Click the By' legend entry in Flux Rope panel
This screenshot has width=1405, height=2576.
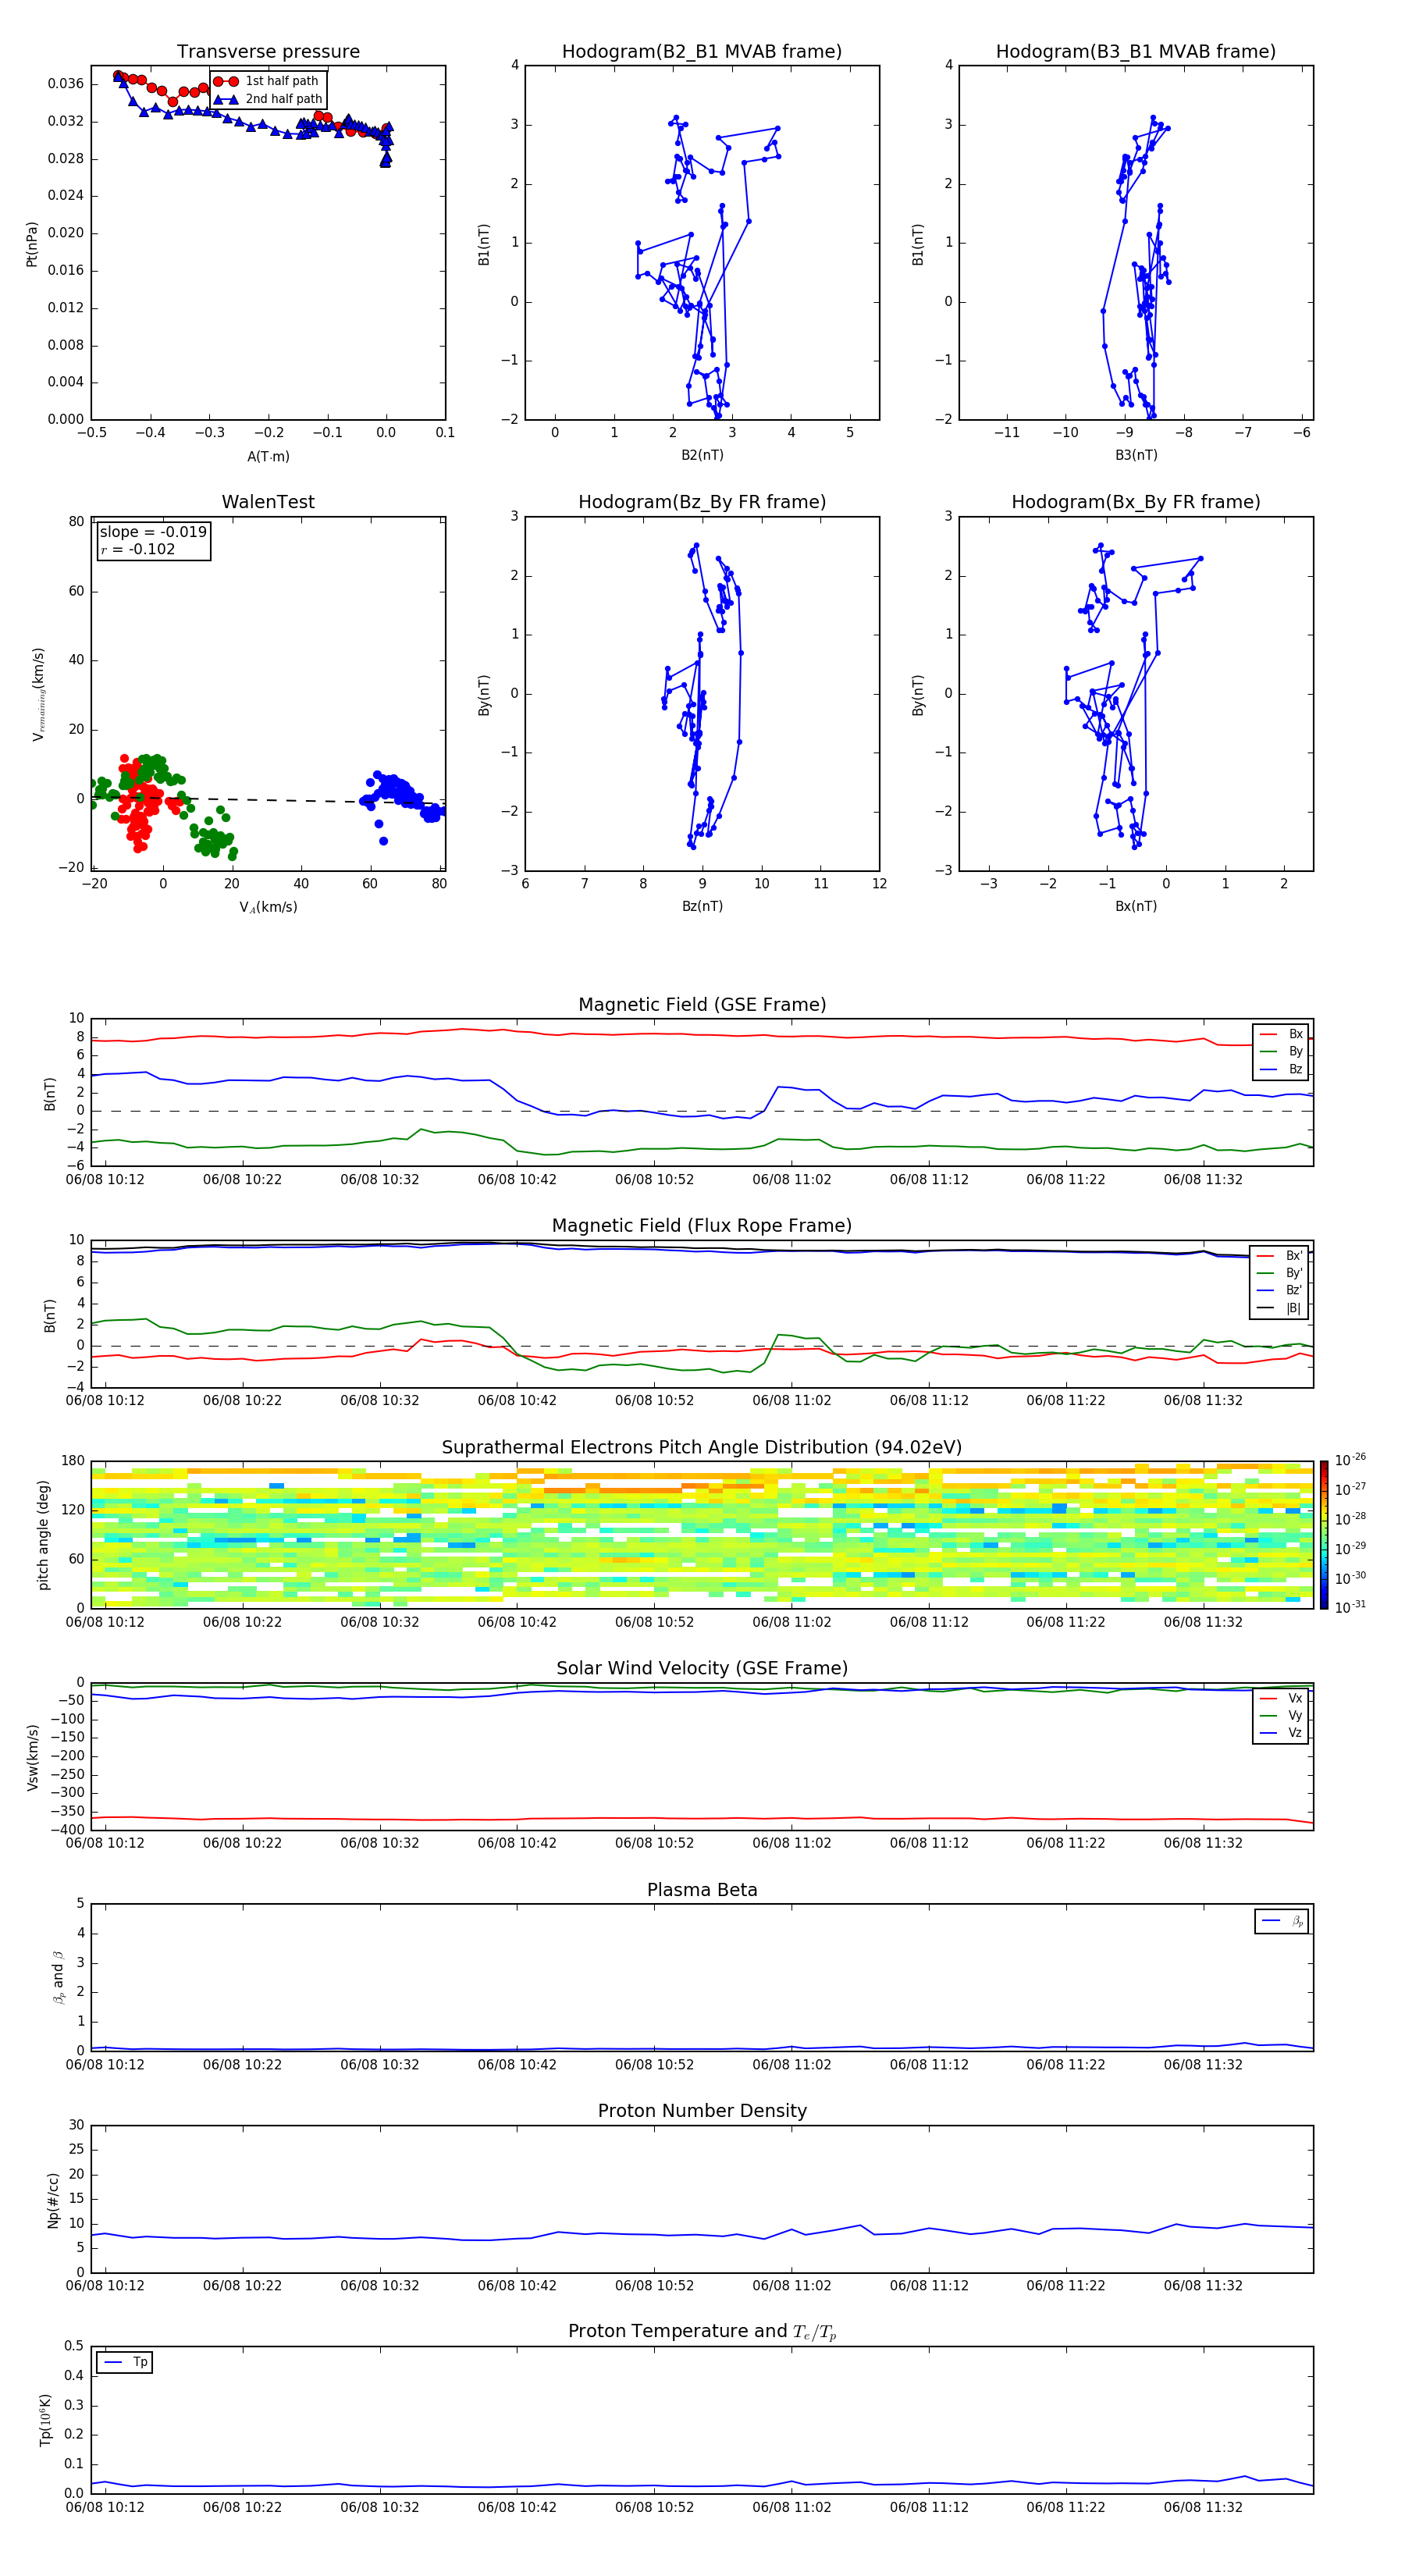pyautogui.click(x=1280, y=1273)
